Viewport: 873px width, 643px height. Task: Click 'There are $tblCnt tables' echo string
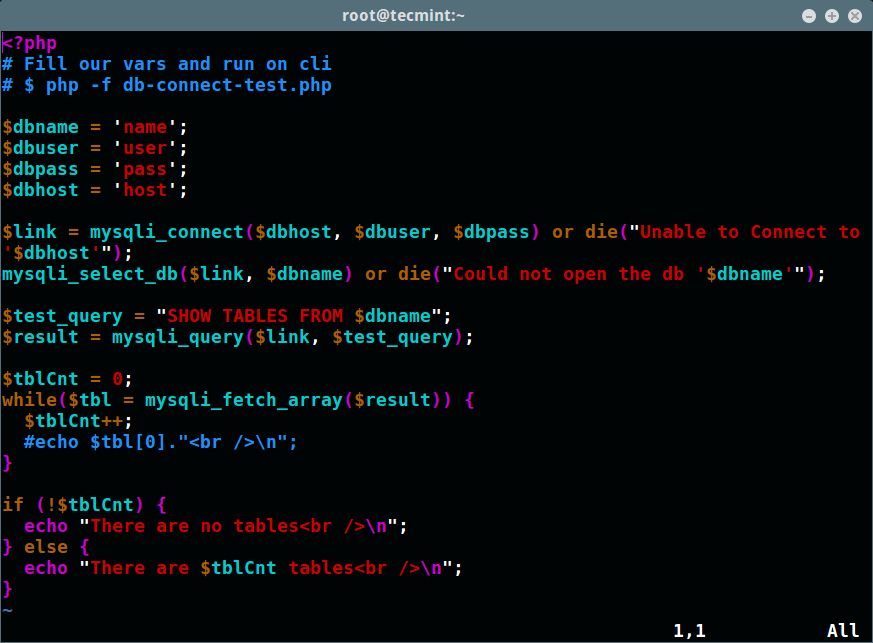[266, 568]
